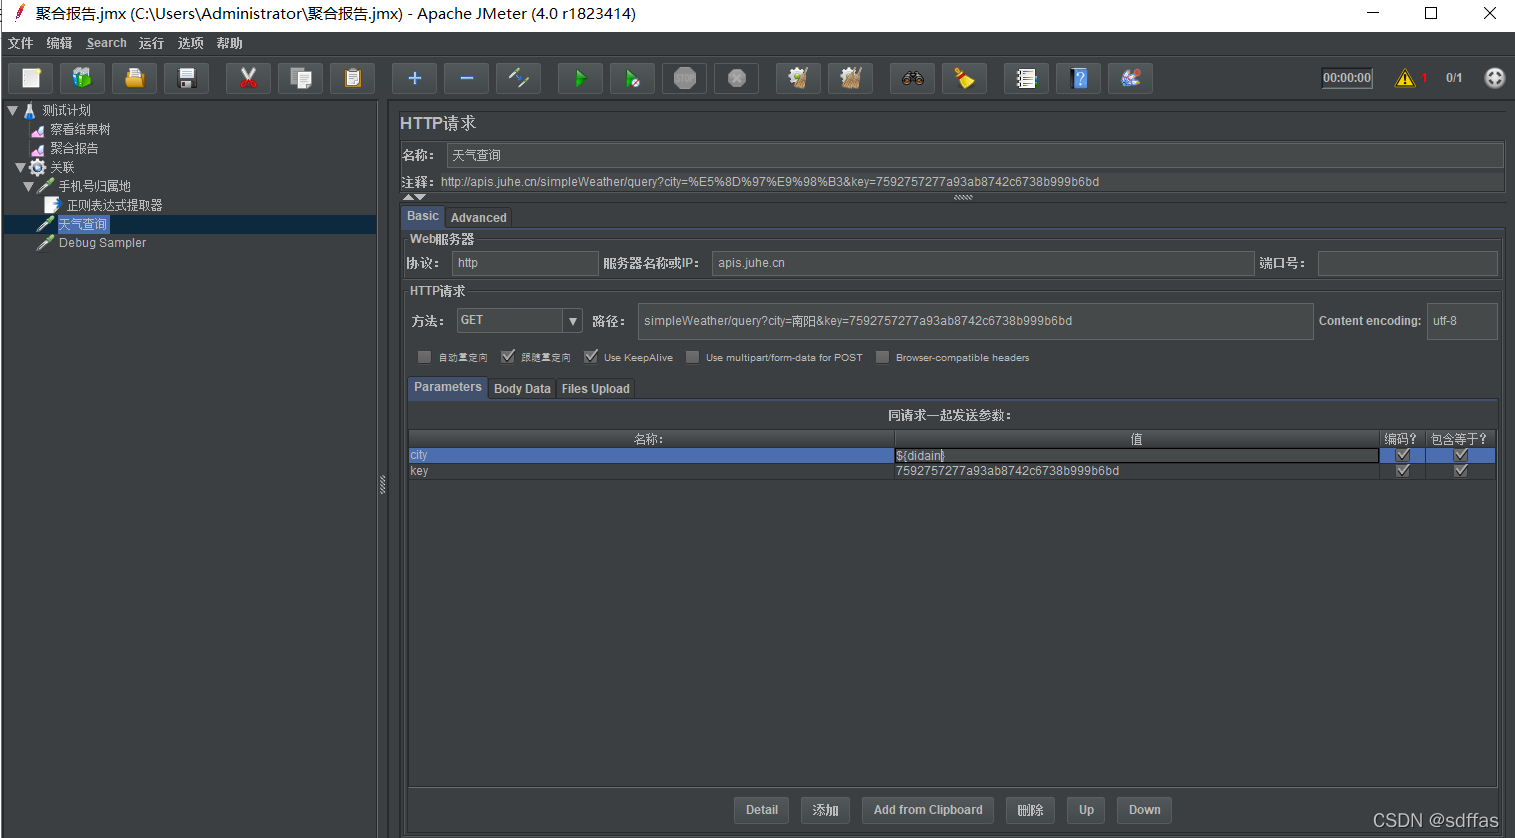Viewport: 1515px width, 838px height.
Task: Toggle 包含等于 checkbox in key row
Action: click(1461, 471)
